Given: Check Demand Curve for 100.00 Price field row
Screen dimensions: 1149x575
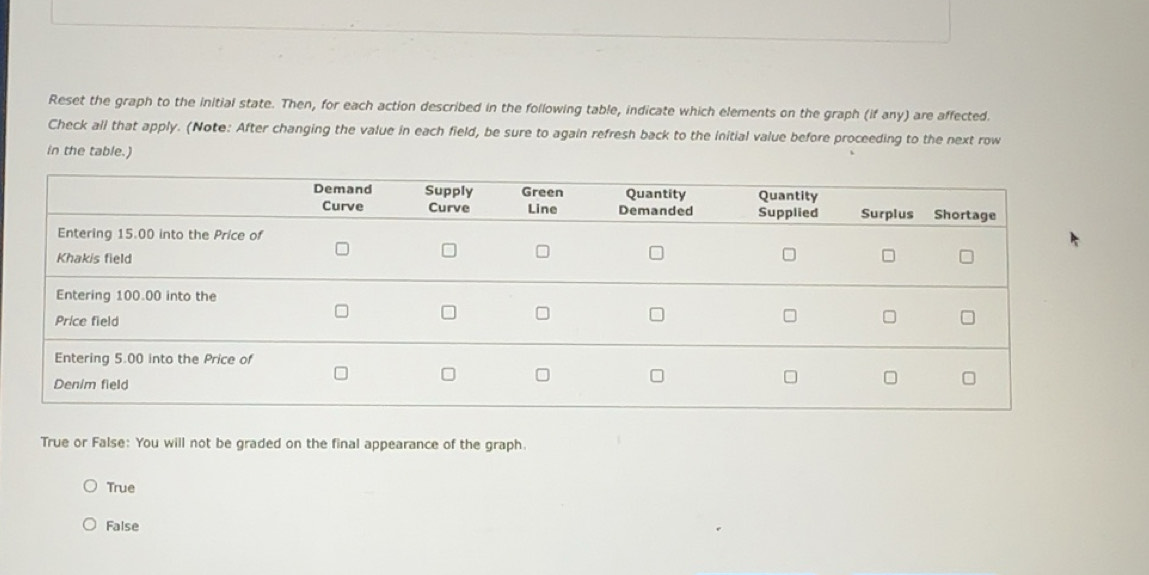Looking at the screenshot, I should click(341, 311).
